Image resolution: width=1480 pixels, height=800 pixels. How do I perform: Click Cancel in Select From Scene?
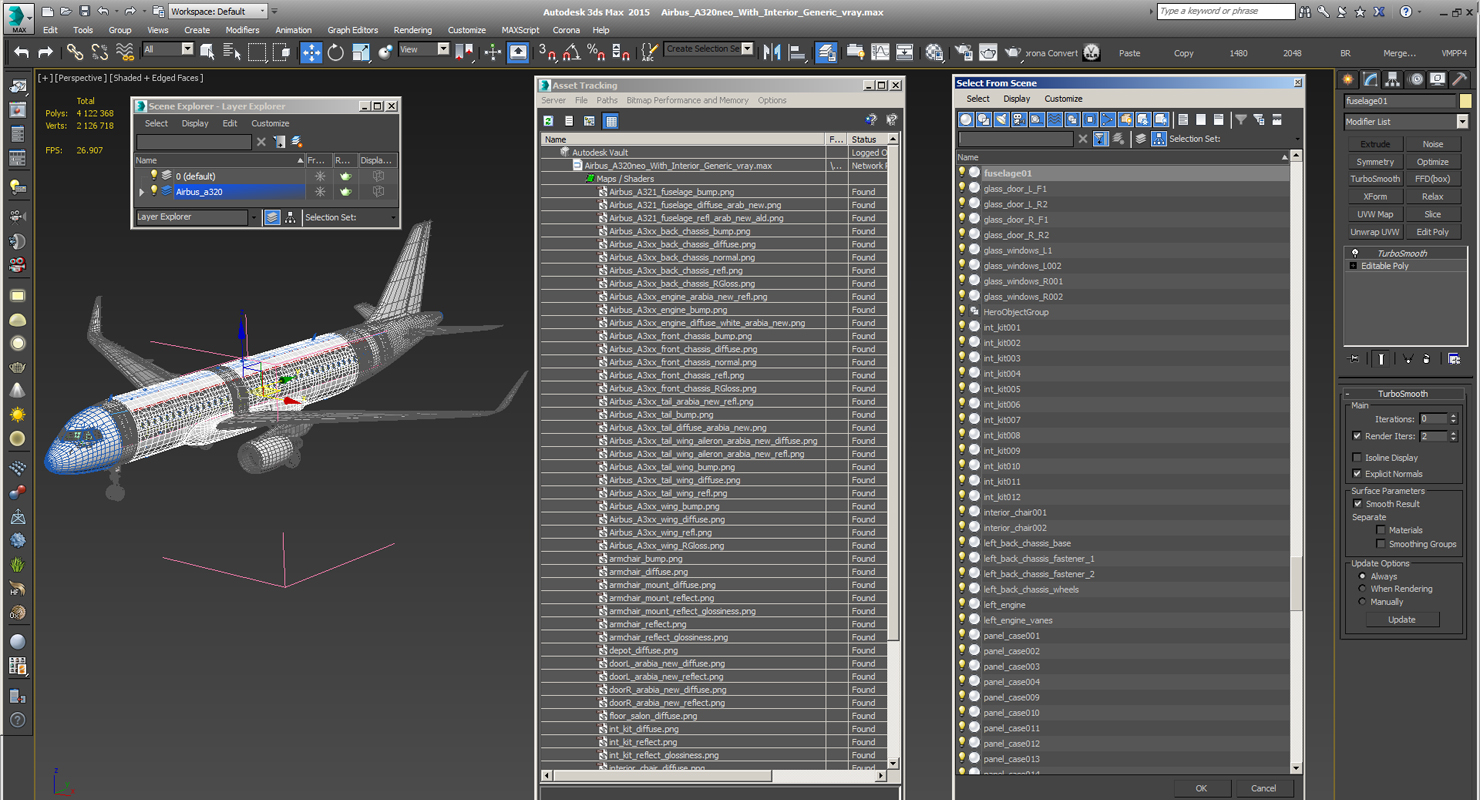(1263, 788)
